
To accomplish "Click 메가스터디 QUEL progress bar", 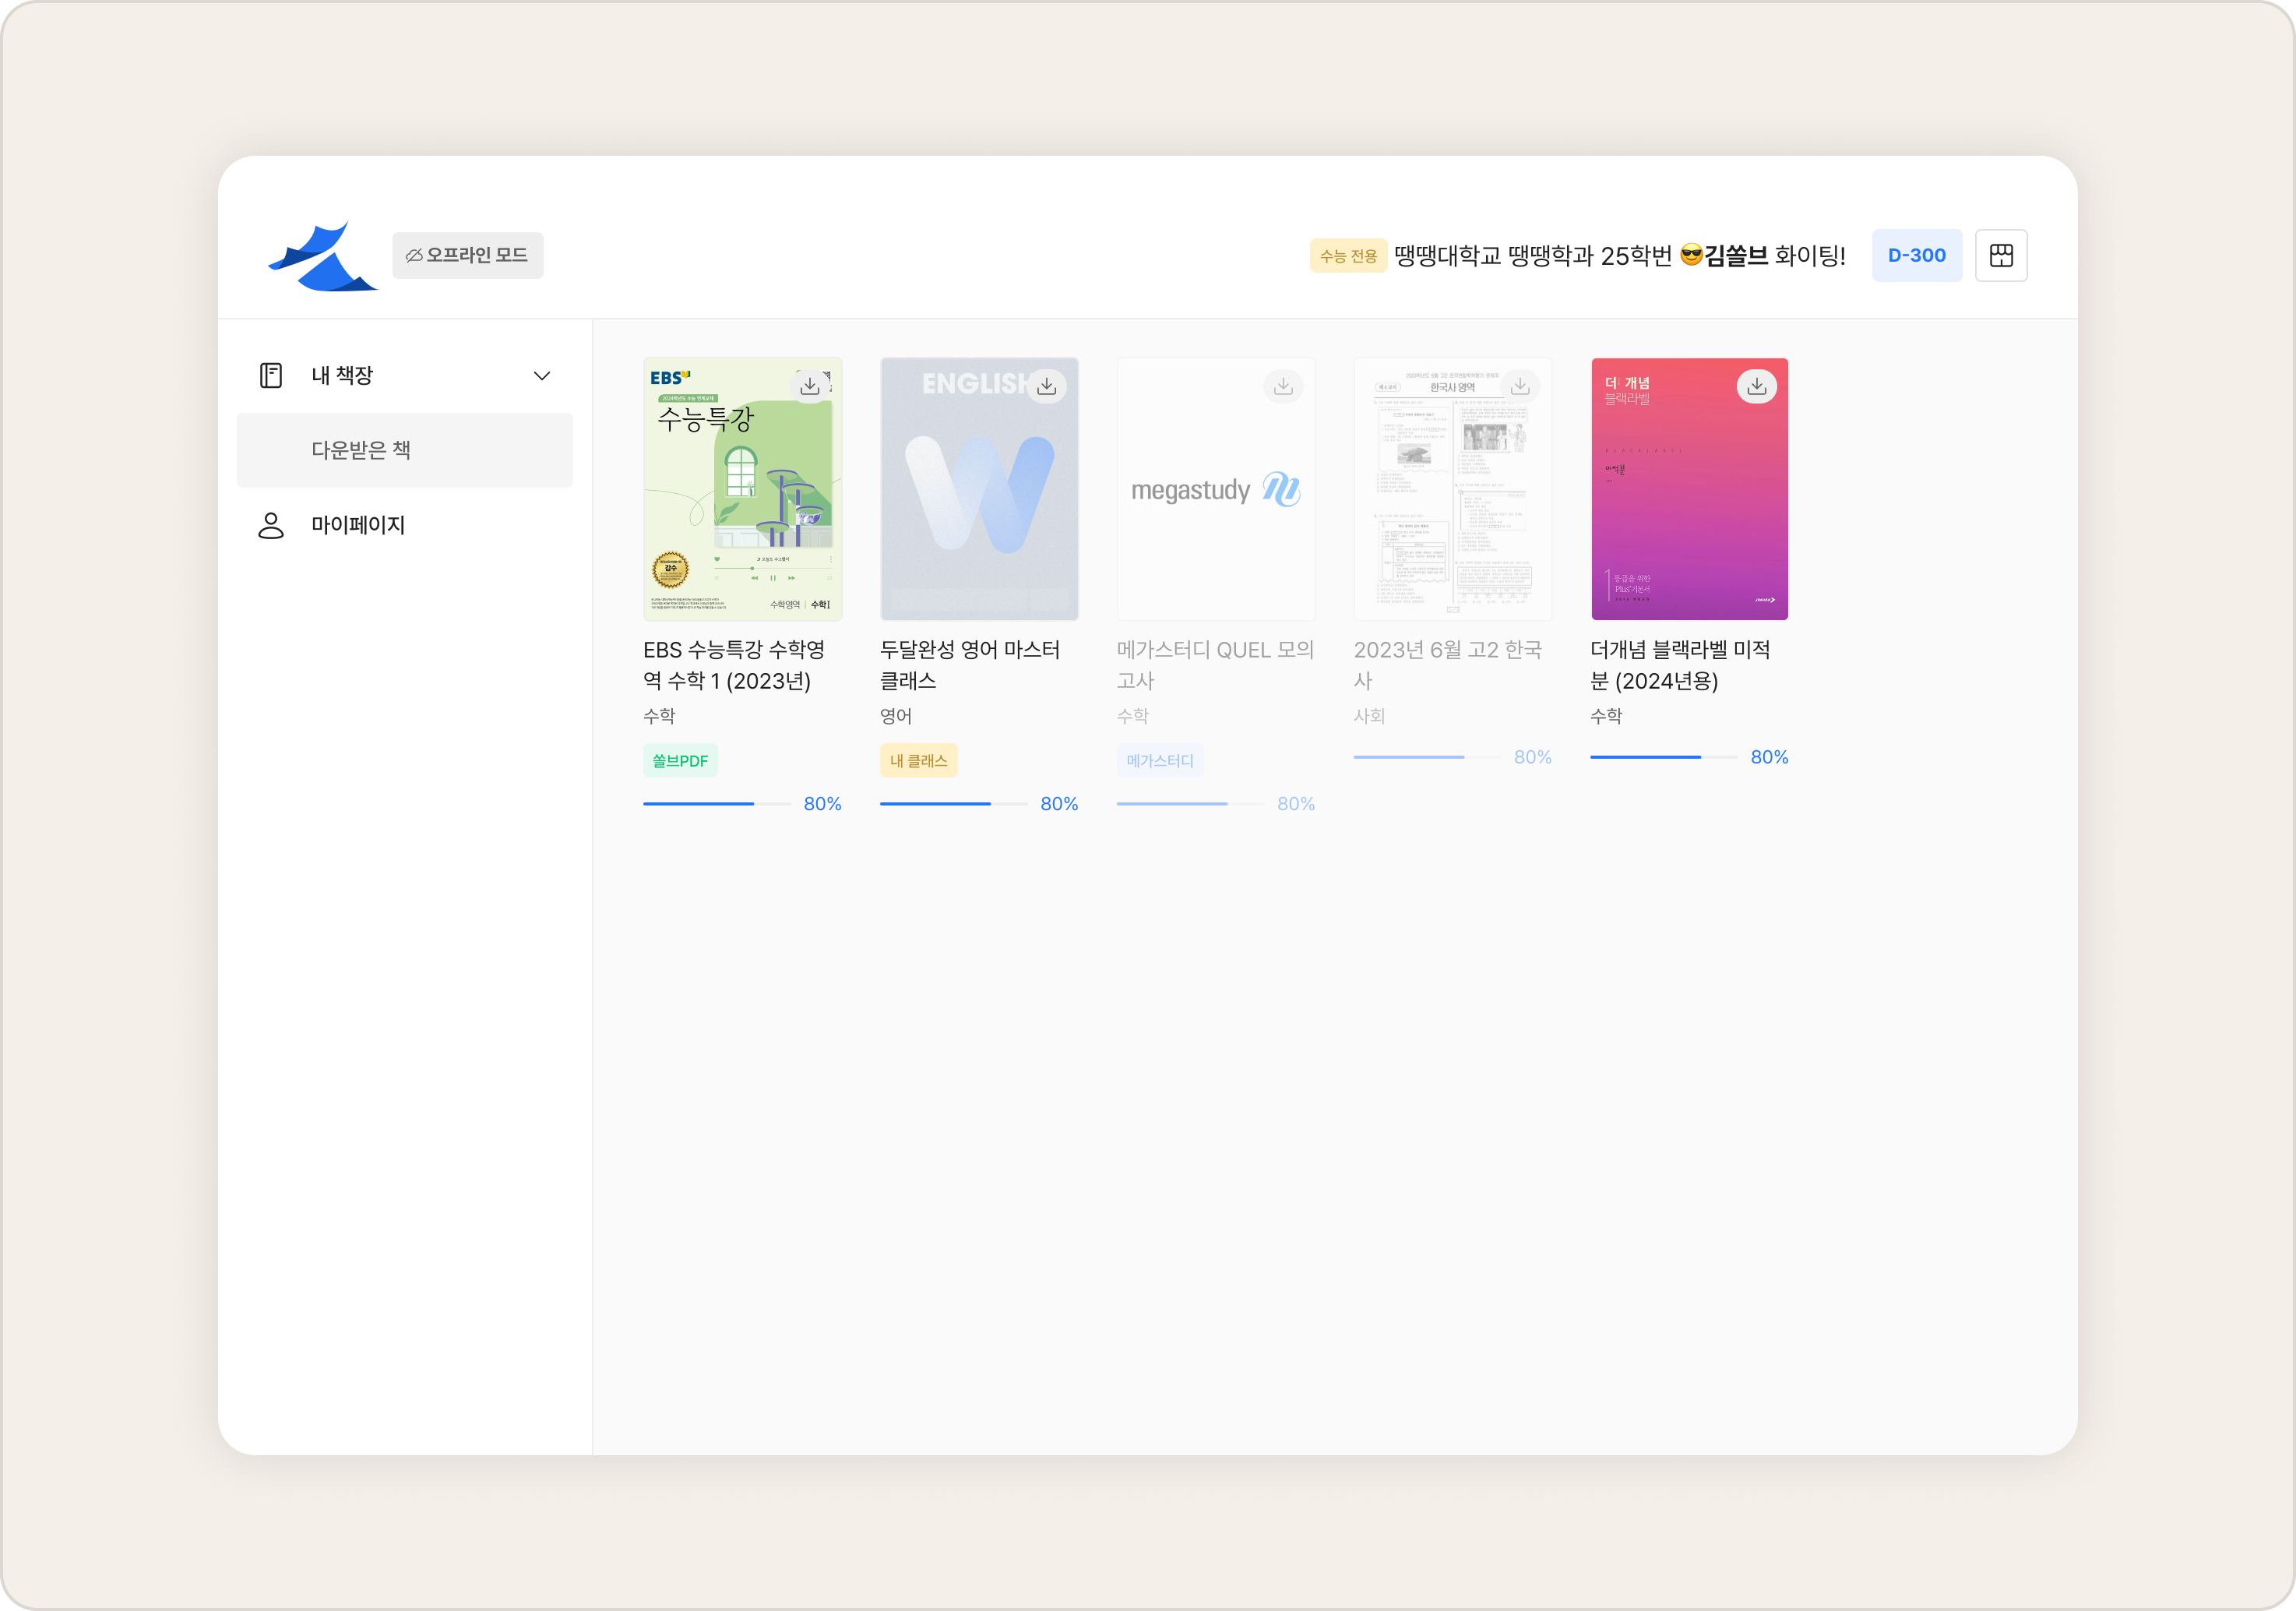I will (x=1190, y=804).
